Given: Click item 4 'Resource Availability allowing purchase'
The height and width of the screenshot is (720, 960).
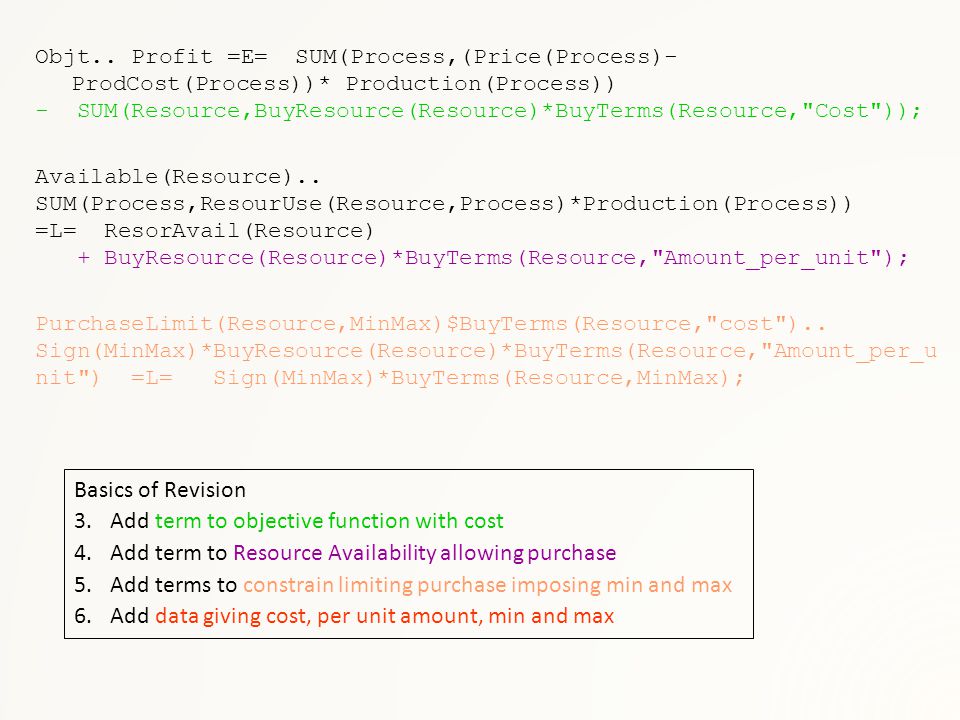Looking at the screenshot, I should point(424,553).
